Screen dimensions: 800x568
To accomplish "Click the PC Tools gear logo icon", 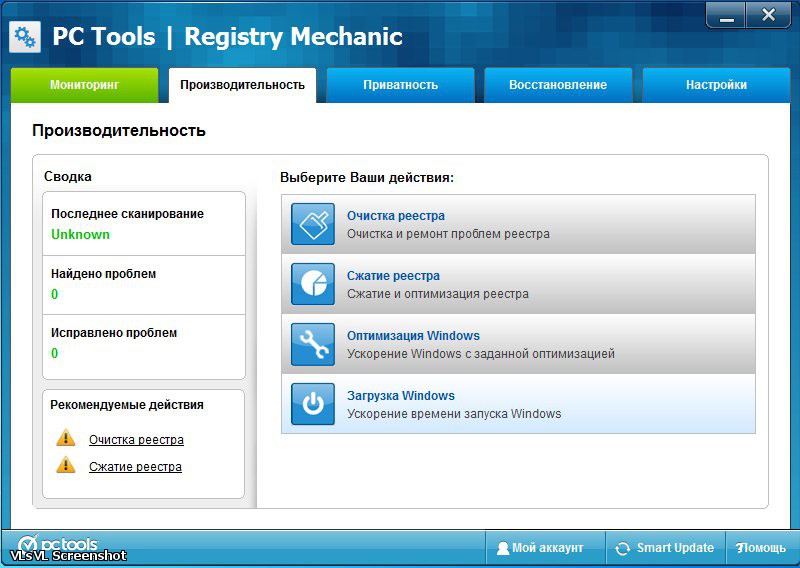I will coord(25,37).
